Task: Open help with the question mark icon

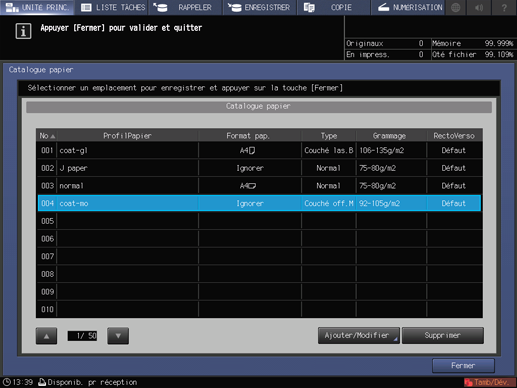Action: point(504,7)
